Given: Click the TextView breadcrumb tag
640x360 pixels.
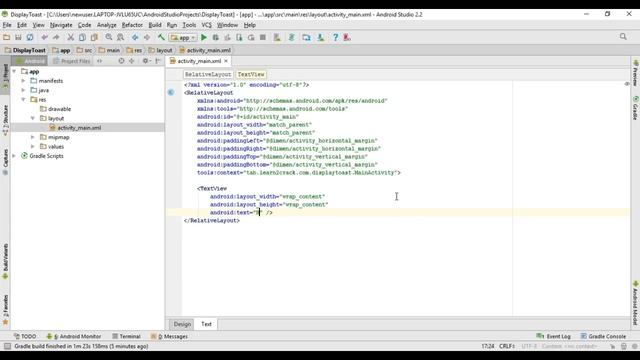Looking at the screenshot, I should coord(251,74).
